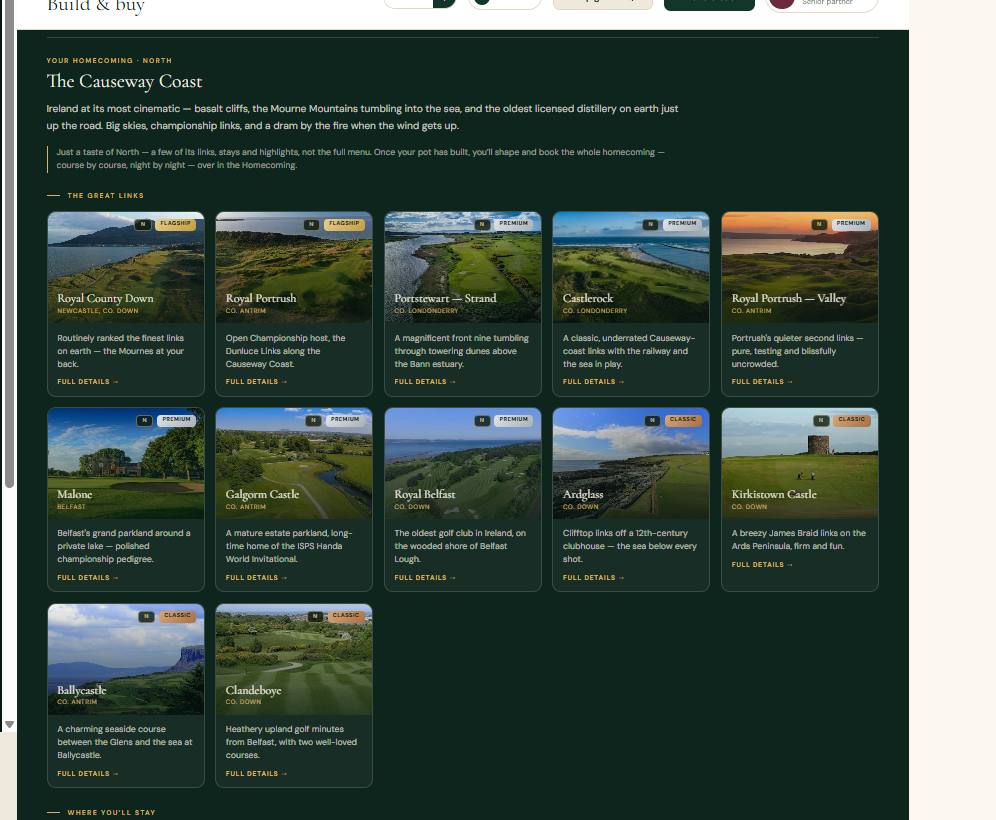Click the Classic tag on Kirkistown Castle card
996x820 pixels.
(852, 420)
